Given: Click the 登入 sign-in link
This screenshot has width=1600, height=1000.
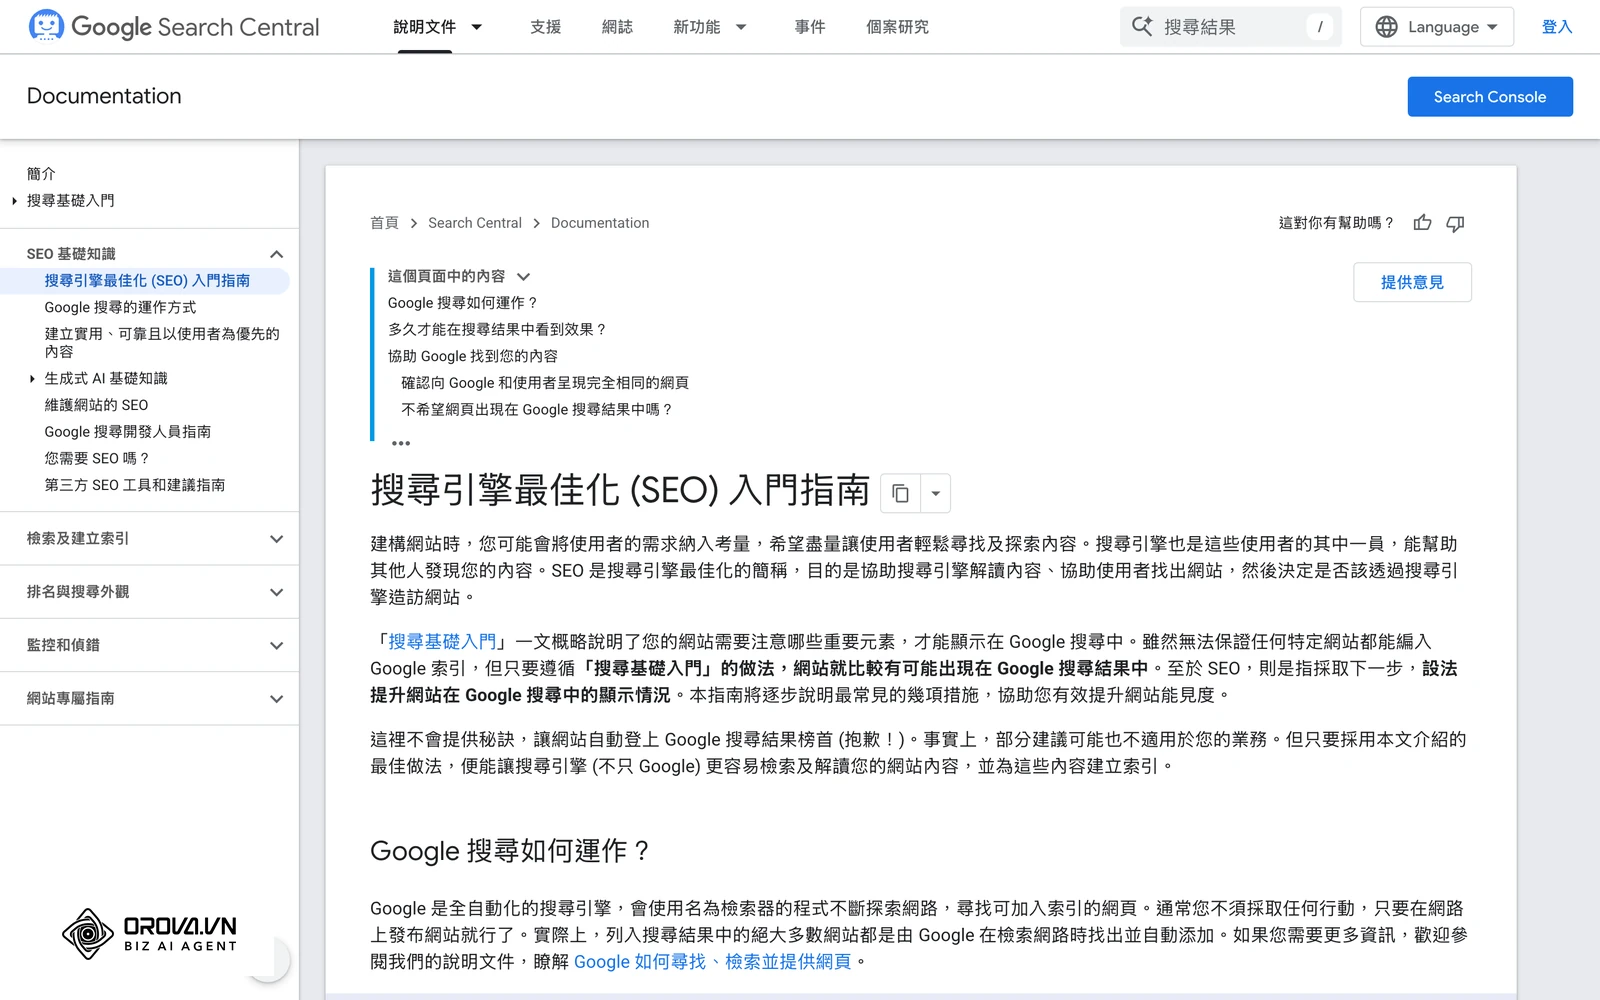Looking at the screenshot, I should pos(1557,27).
